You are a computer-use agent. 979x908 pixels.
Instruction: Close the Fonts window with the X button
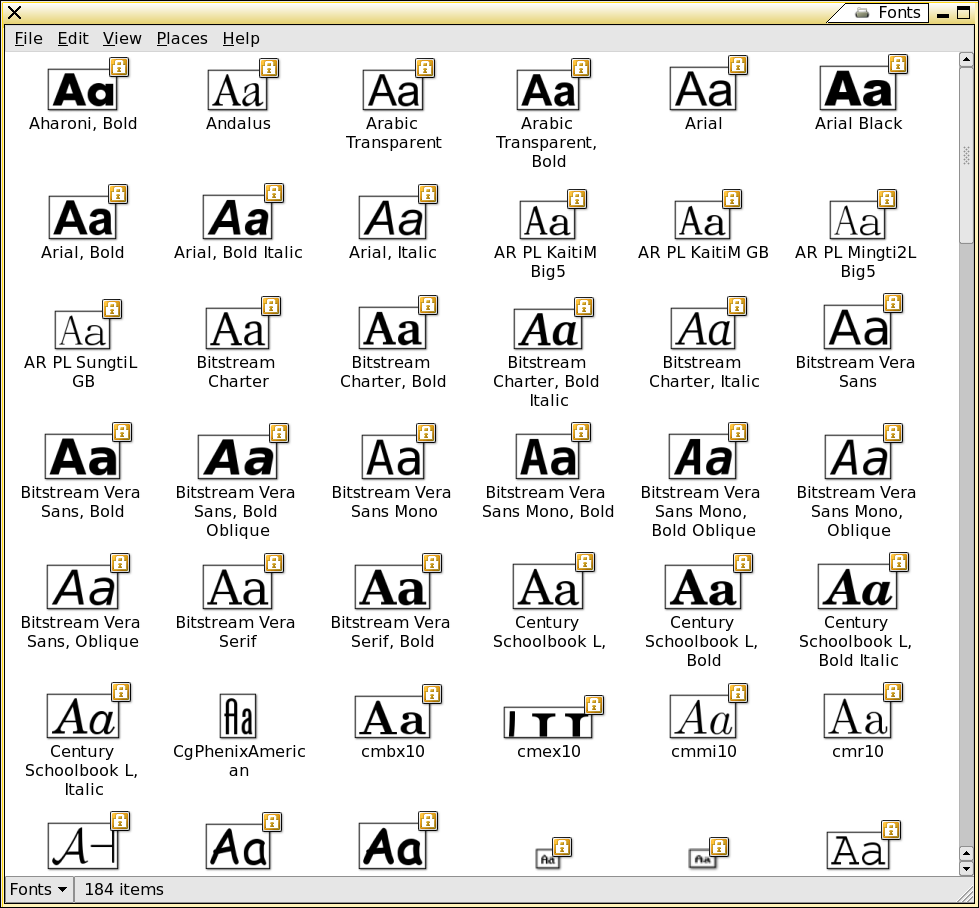tap(14, 12)
